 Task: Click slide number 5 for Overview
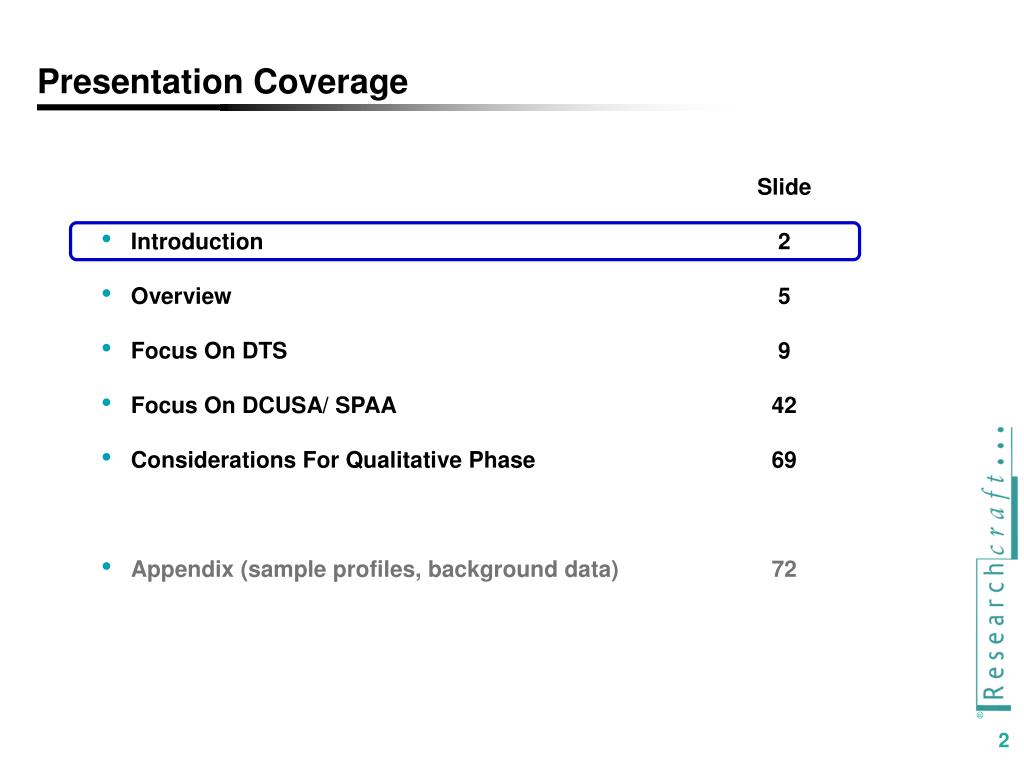click(x=784, y=296)
